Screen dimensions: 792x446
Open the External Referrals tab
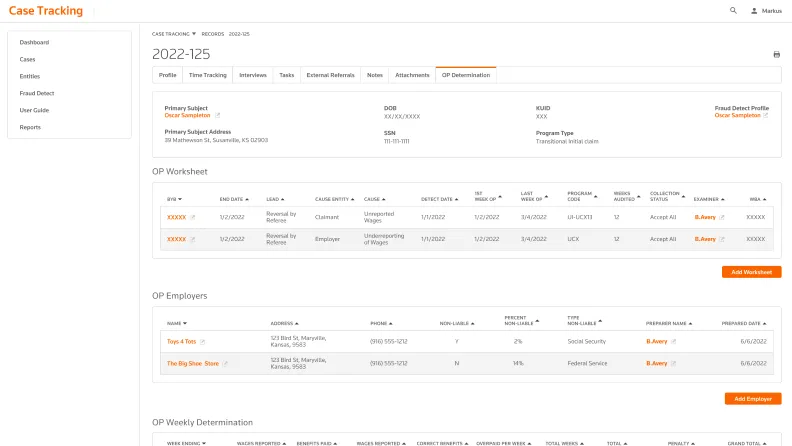(330, 75)
